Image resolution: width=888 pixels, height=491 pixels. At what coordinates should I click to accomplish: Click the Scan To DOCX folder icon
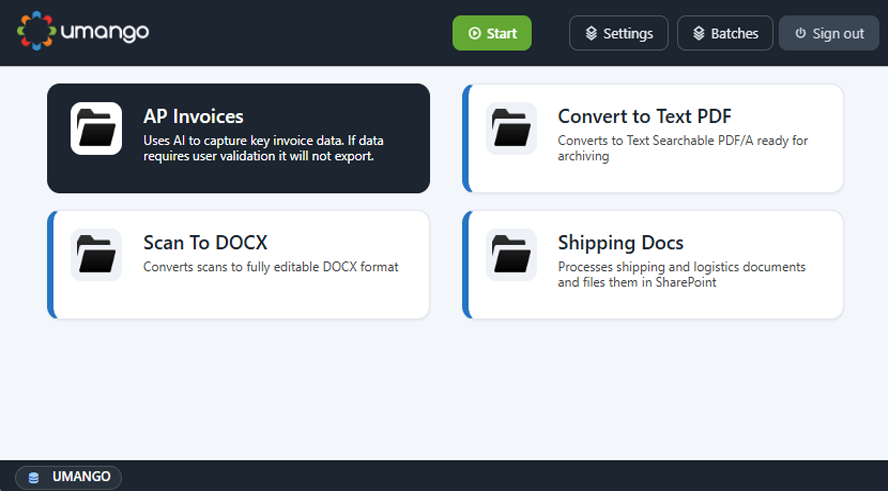tap(96, 255)
